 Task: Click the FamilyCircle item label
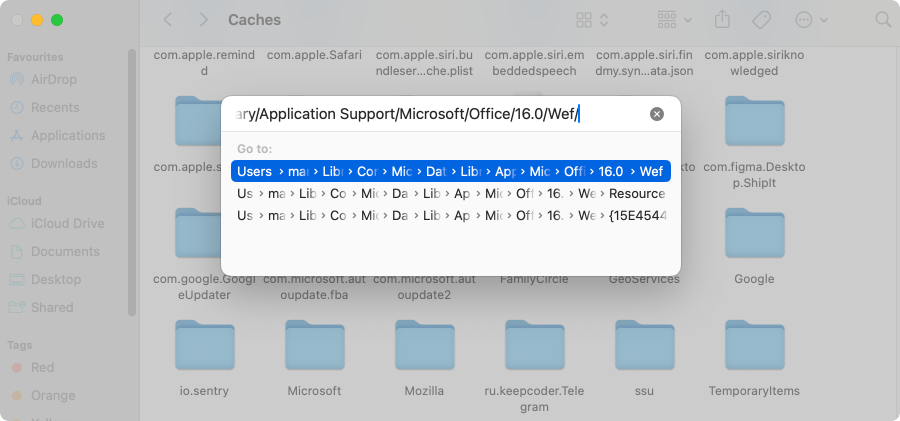[x=535, y=280]
